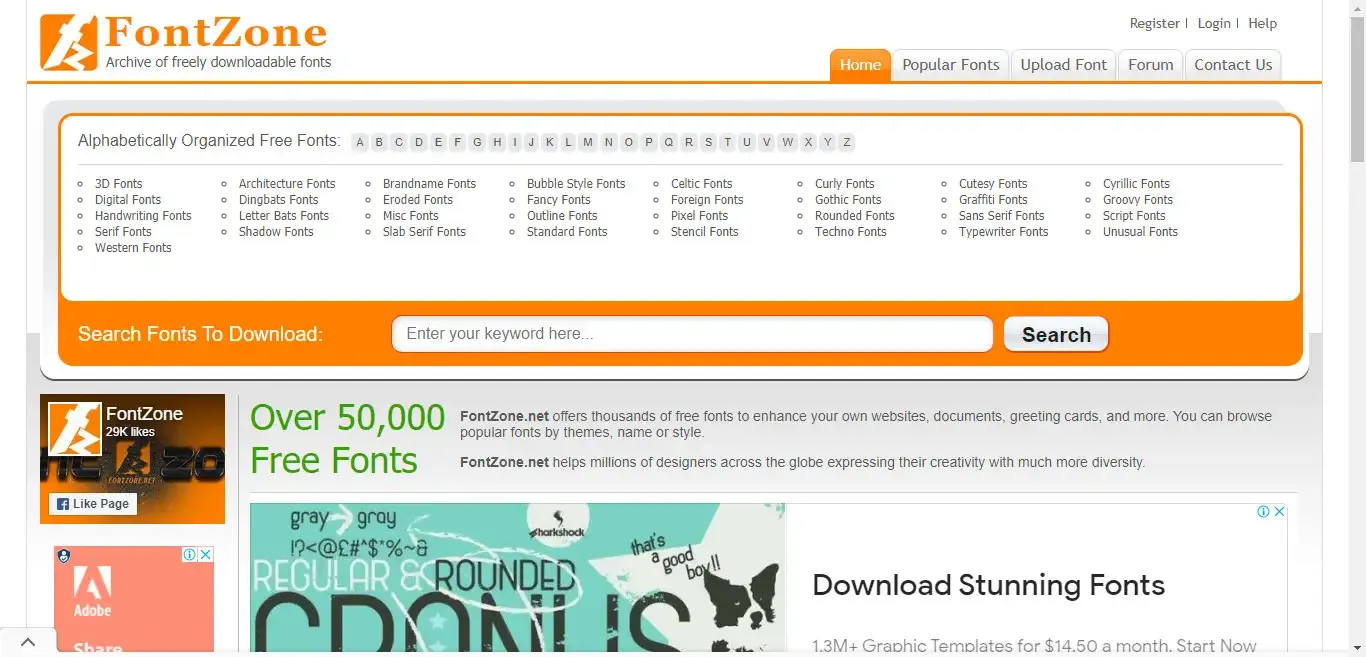Open the Pixel Fonts category

pos(699,216)
